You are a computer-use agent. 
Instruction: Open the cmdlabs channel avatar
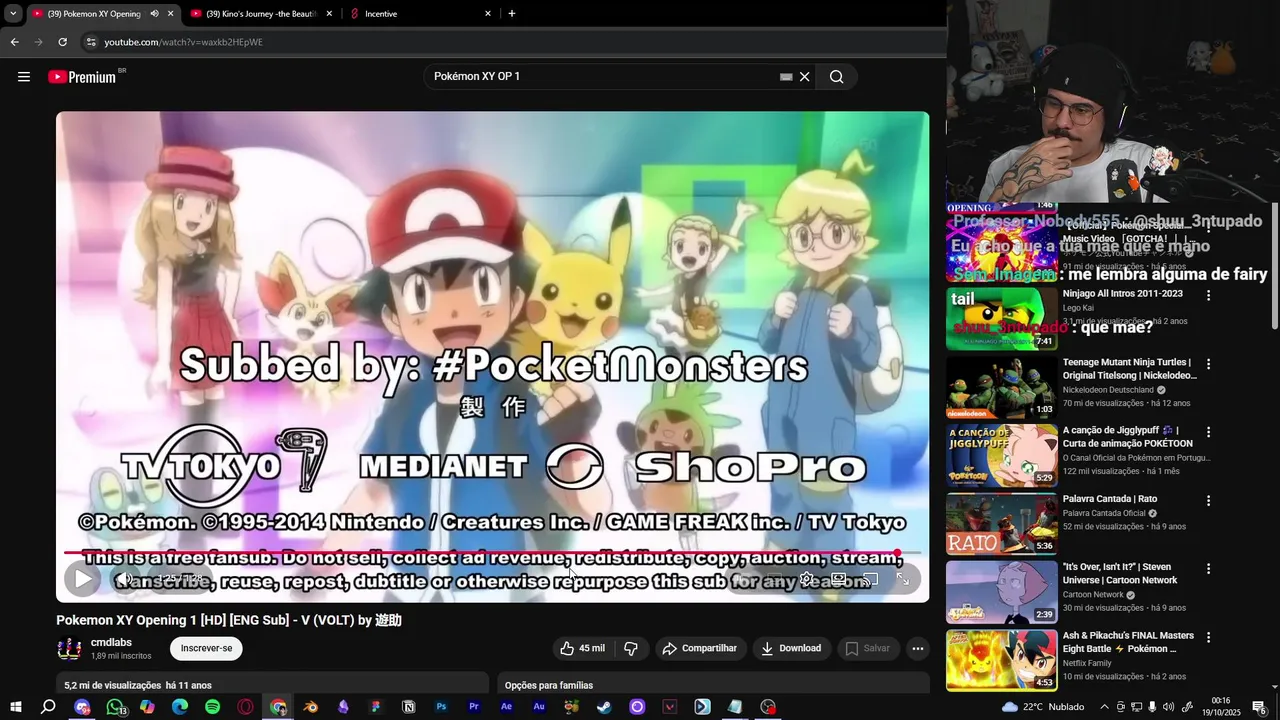point(69,649)
